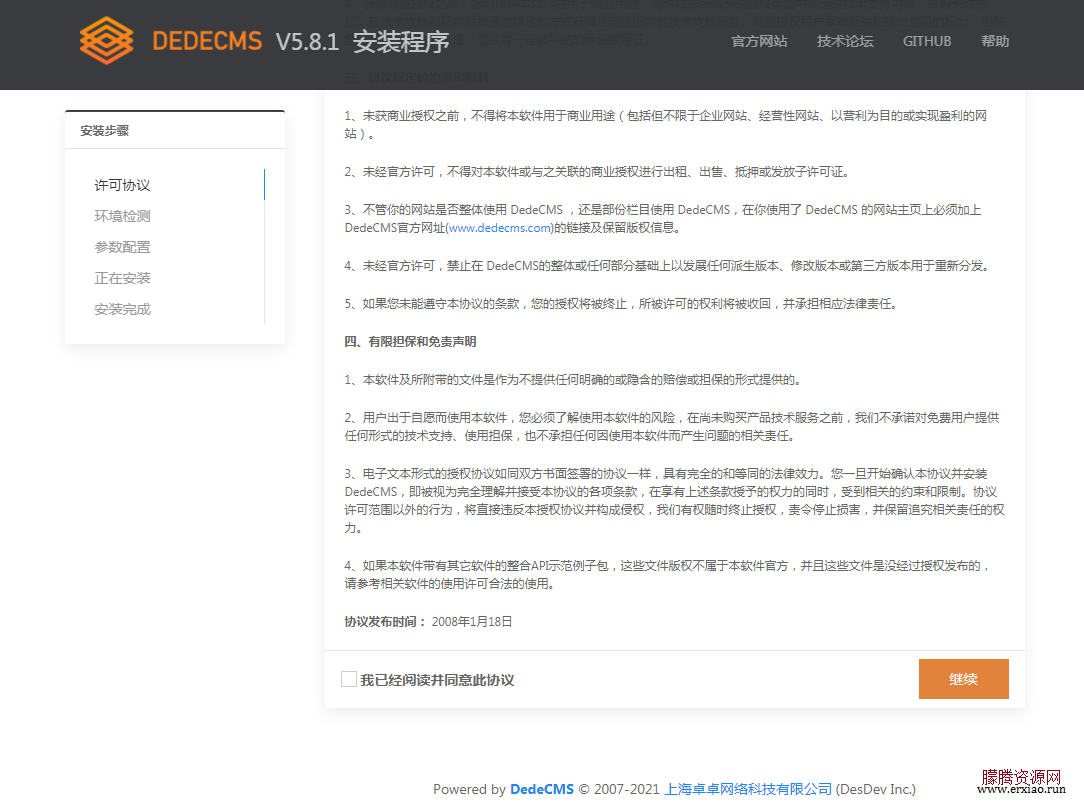The image size is (1084, 806).
Task: Check the 我已经阅读并同意此协议 checkbox
Action: [349, 680]
